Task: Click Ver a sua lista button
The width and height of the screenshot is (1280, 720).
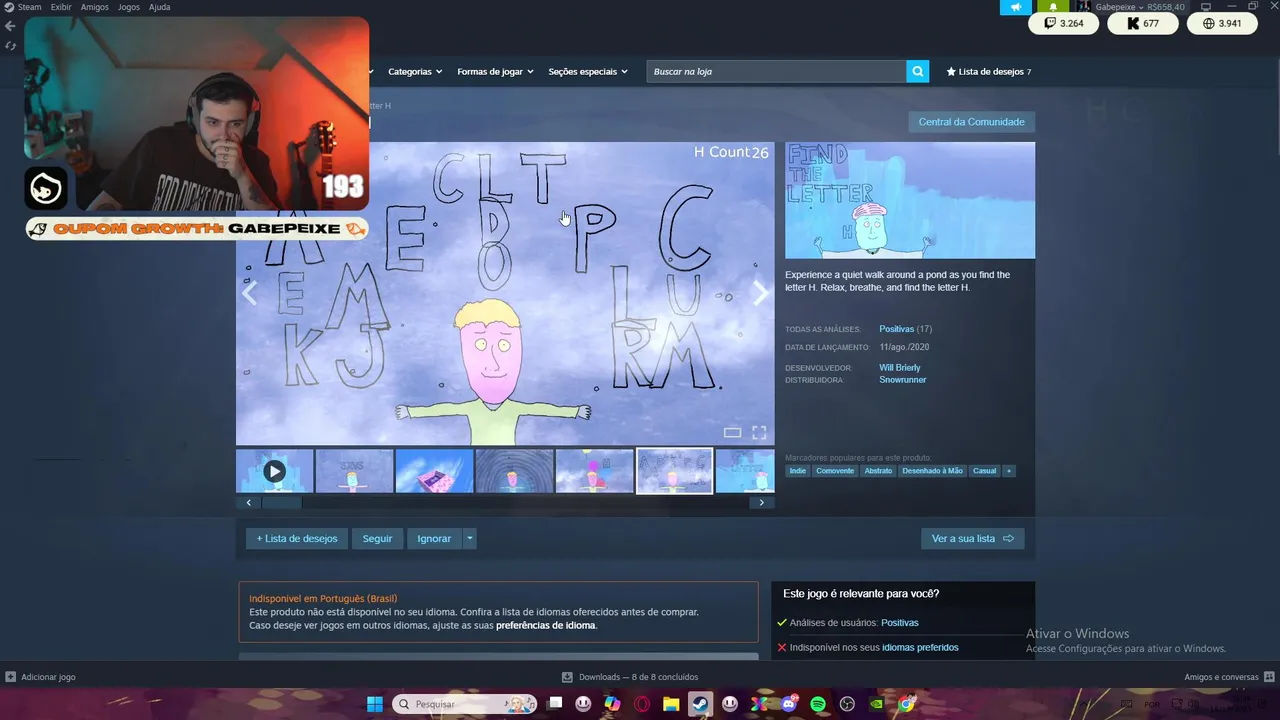Action: pyautogui.click(x=972, y=538)
